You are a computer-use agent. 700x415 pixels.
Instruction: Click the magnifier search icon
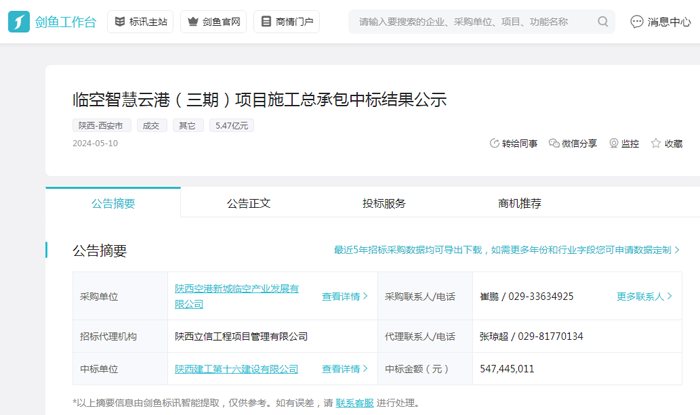tap(603, 21)
